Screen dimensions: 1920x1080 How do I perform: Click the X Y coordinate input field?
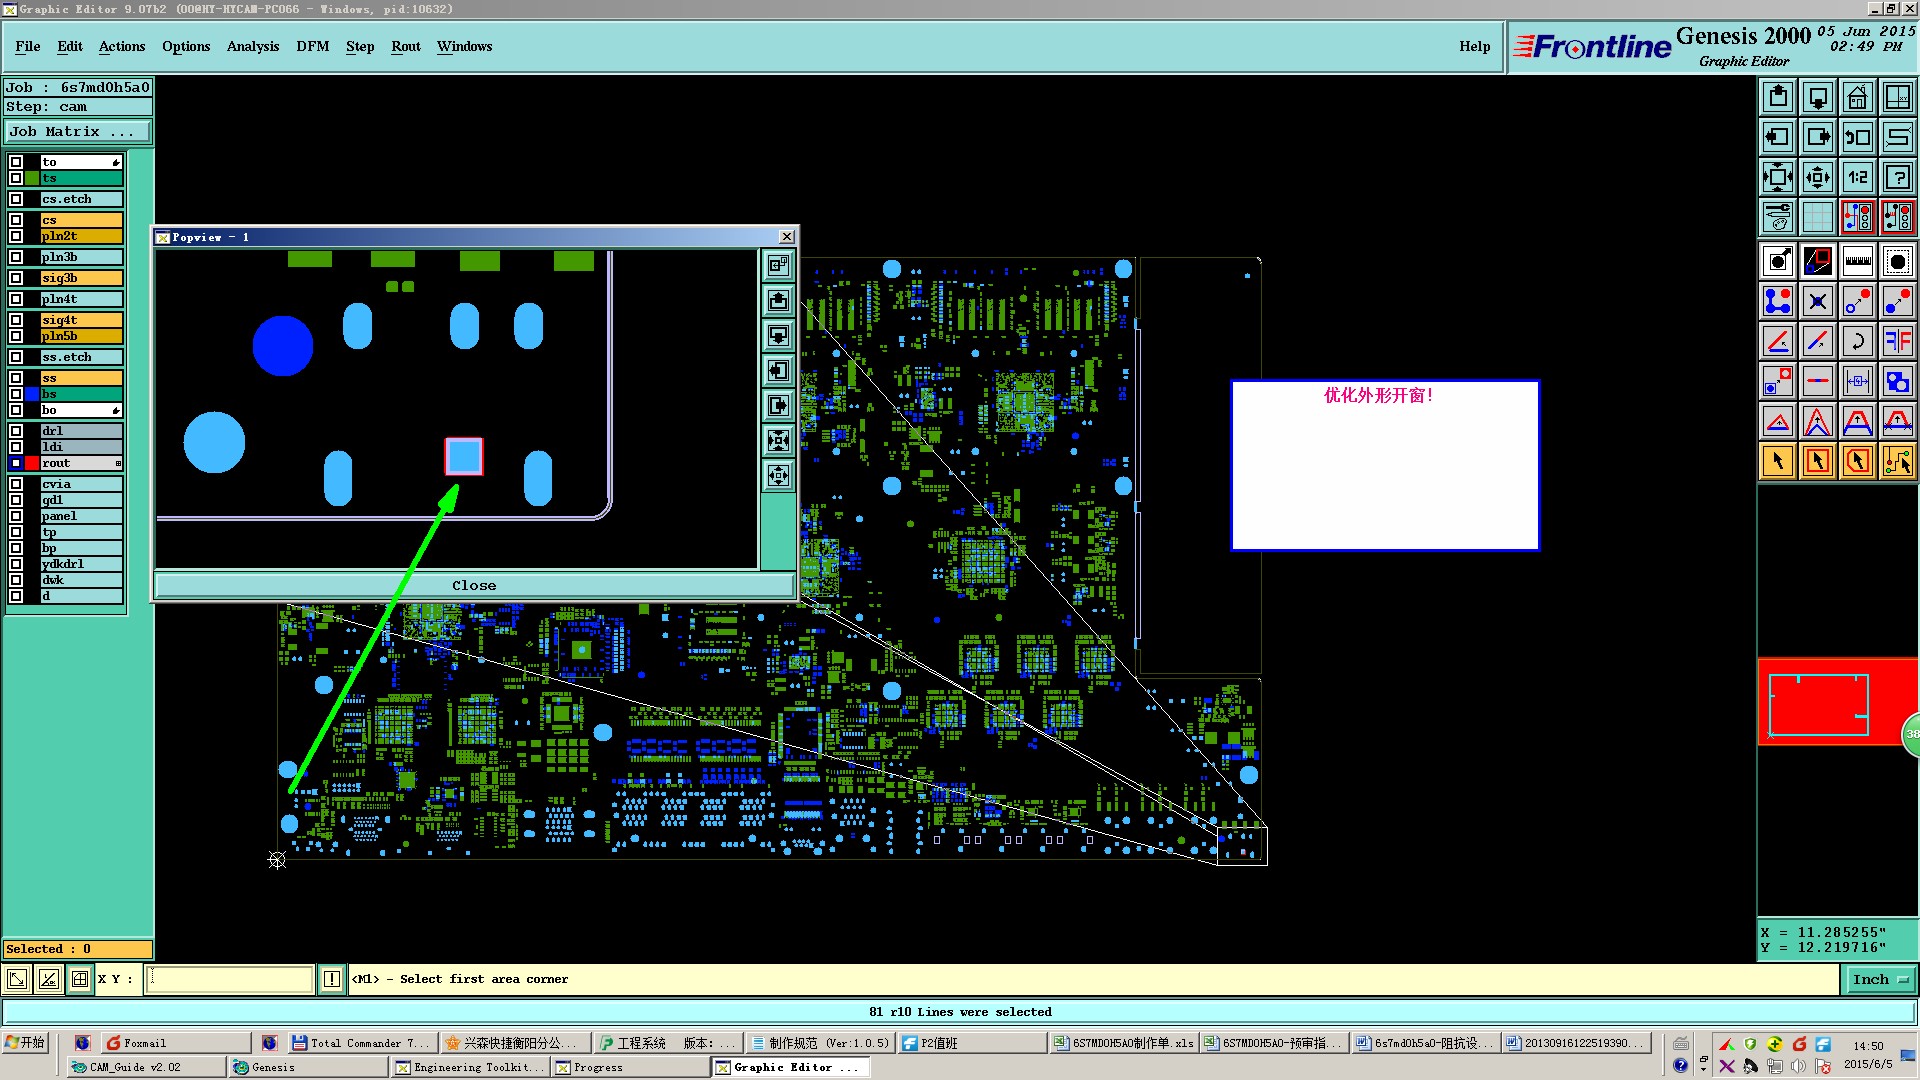[x=230, y=979]
